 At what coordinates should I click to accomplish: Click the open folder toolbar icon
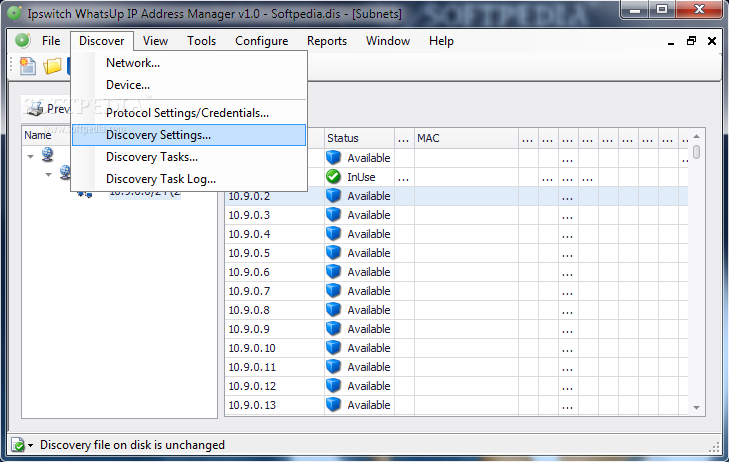point(52,66)
